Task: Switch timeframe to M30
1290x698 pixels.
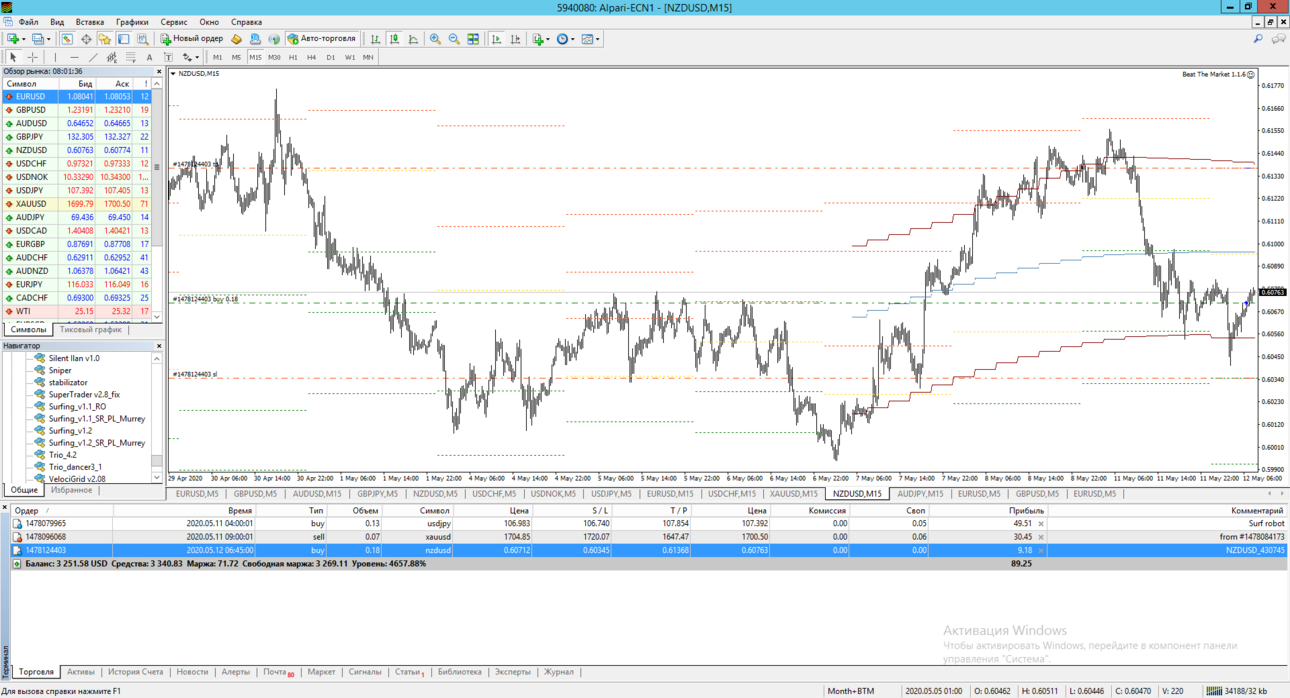Action: point(274,57)
